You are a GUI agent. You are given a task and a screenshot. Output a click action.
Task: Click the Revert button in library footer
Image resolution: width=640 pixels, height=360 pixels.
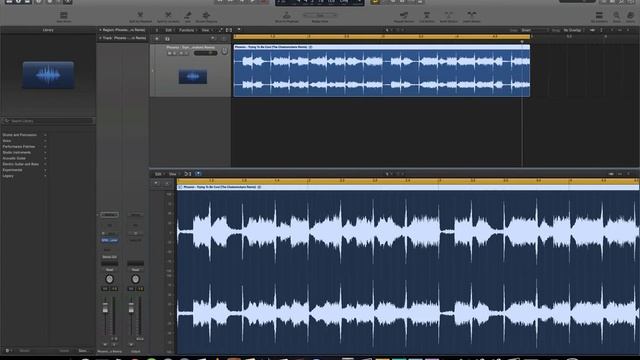click(25, 351)
